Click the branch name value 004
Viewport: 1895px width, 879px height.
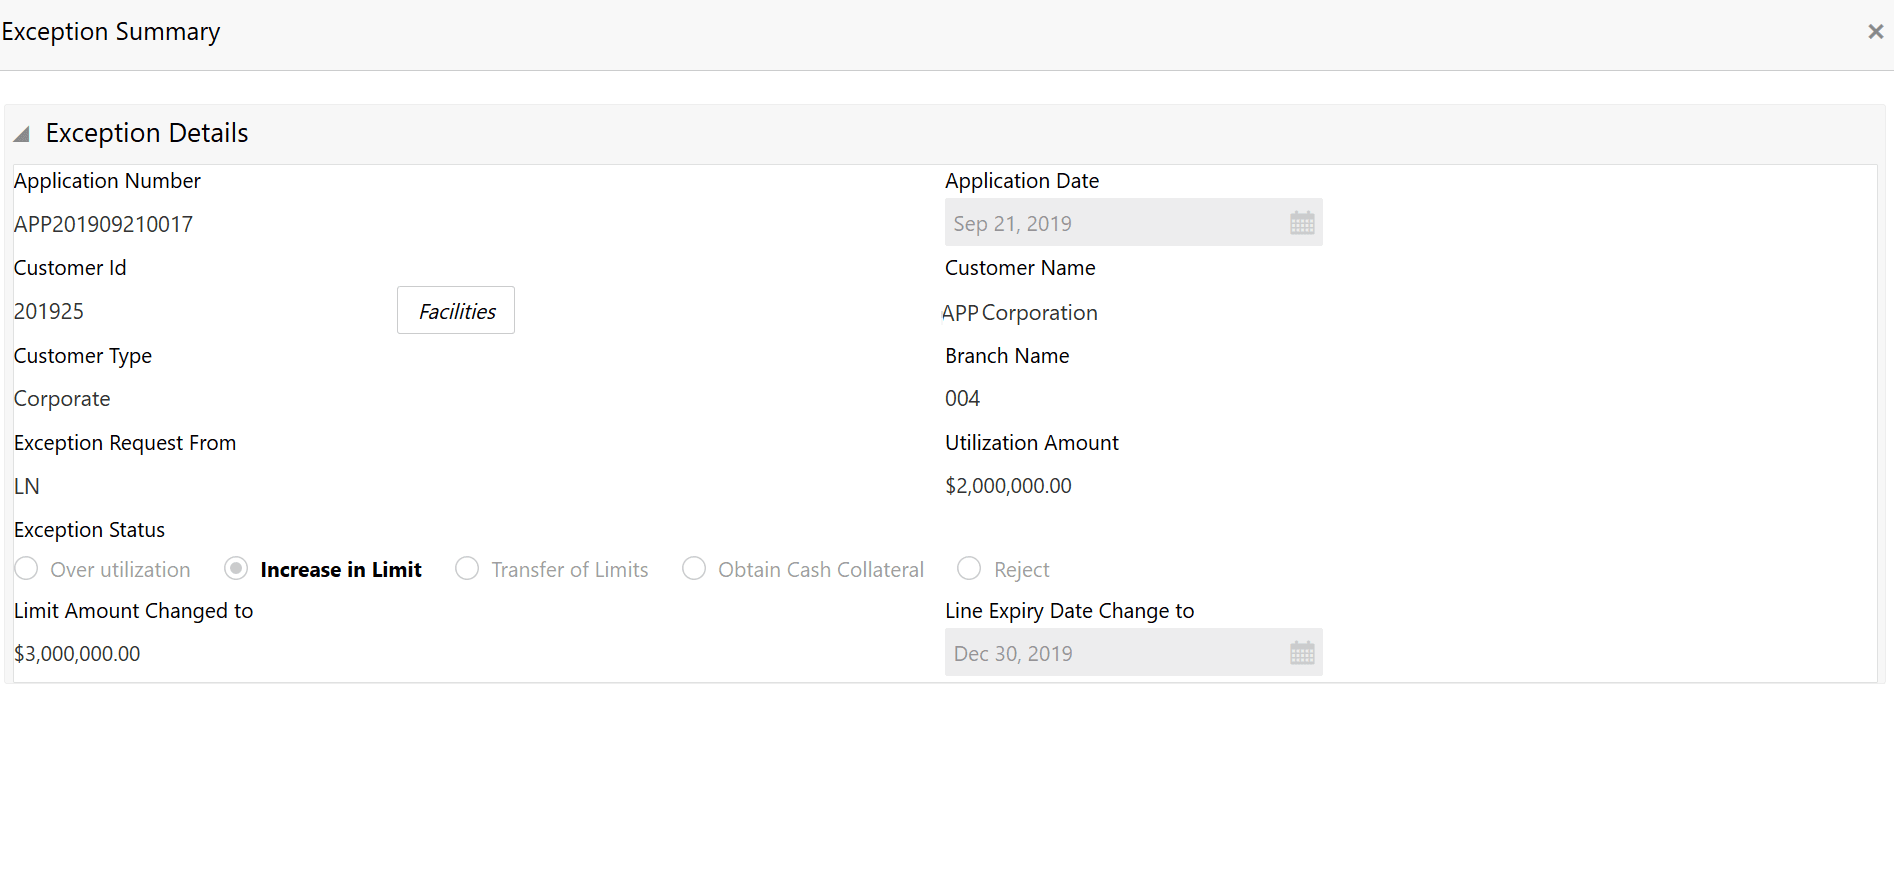point(962,398)
